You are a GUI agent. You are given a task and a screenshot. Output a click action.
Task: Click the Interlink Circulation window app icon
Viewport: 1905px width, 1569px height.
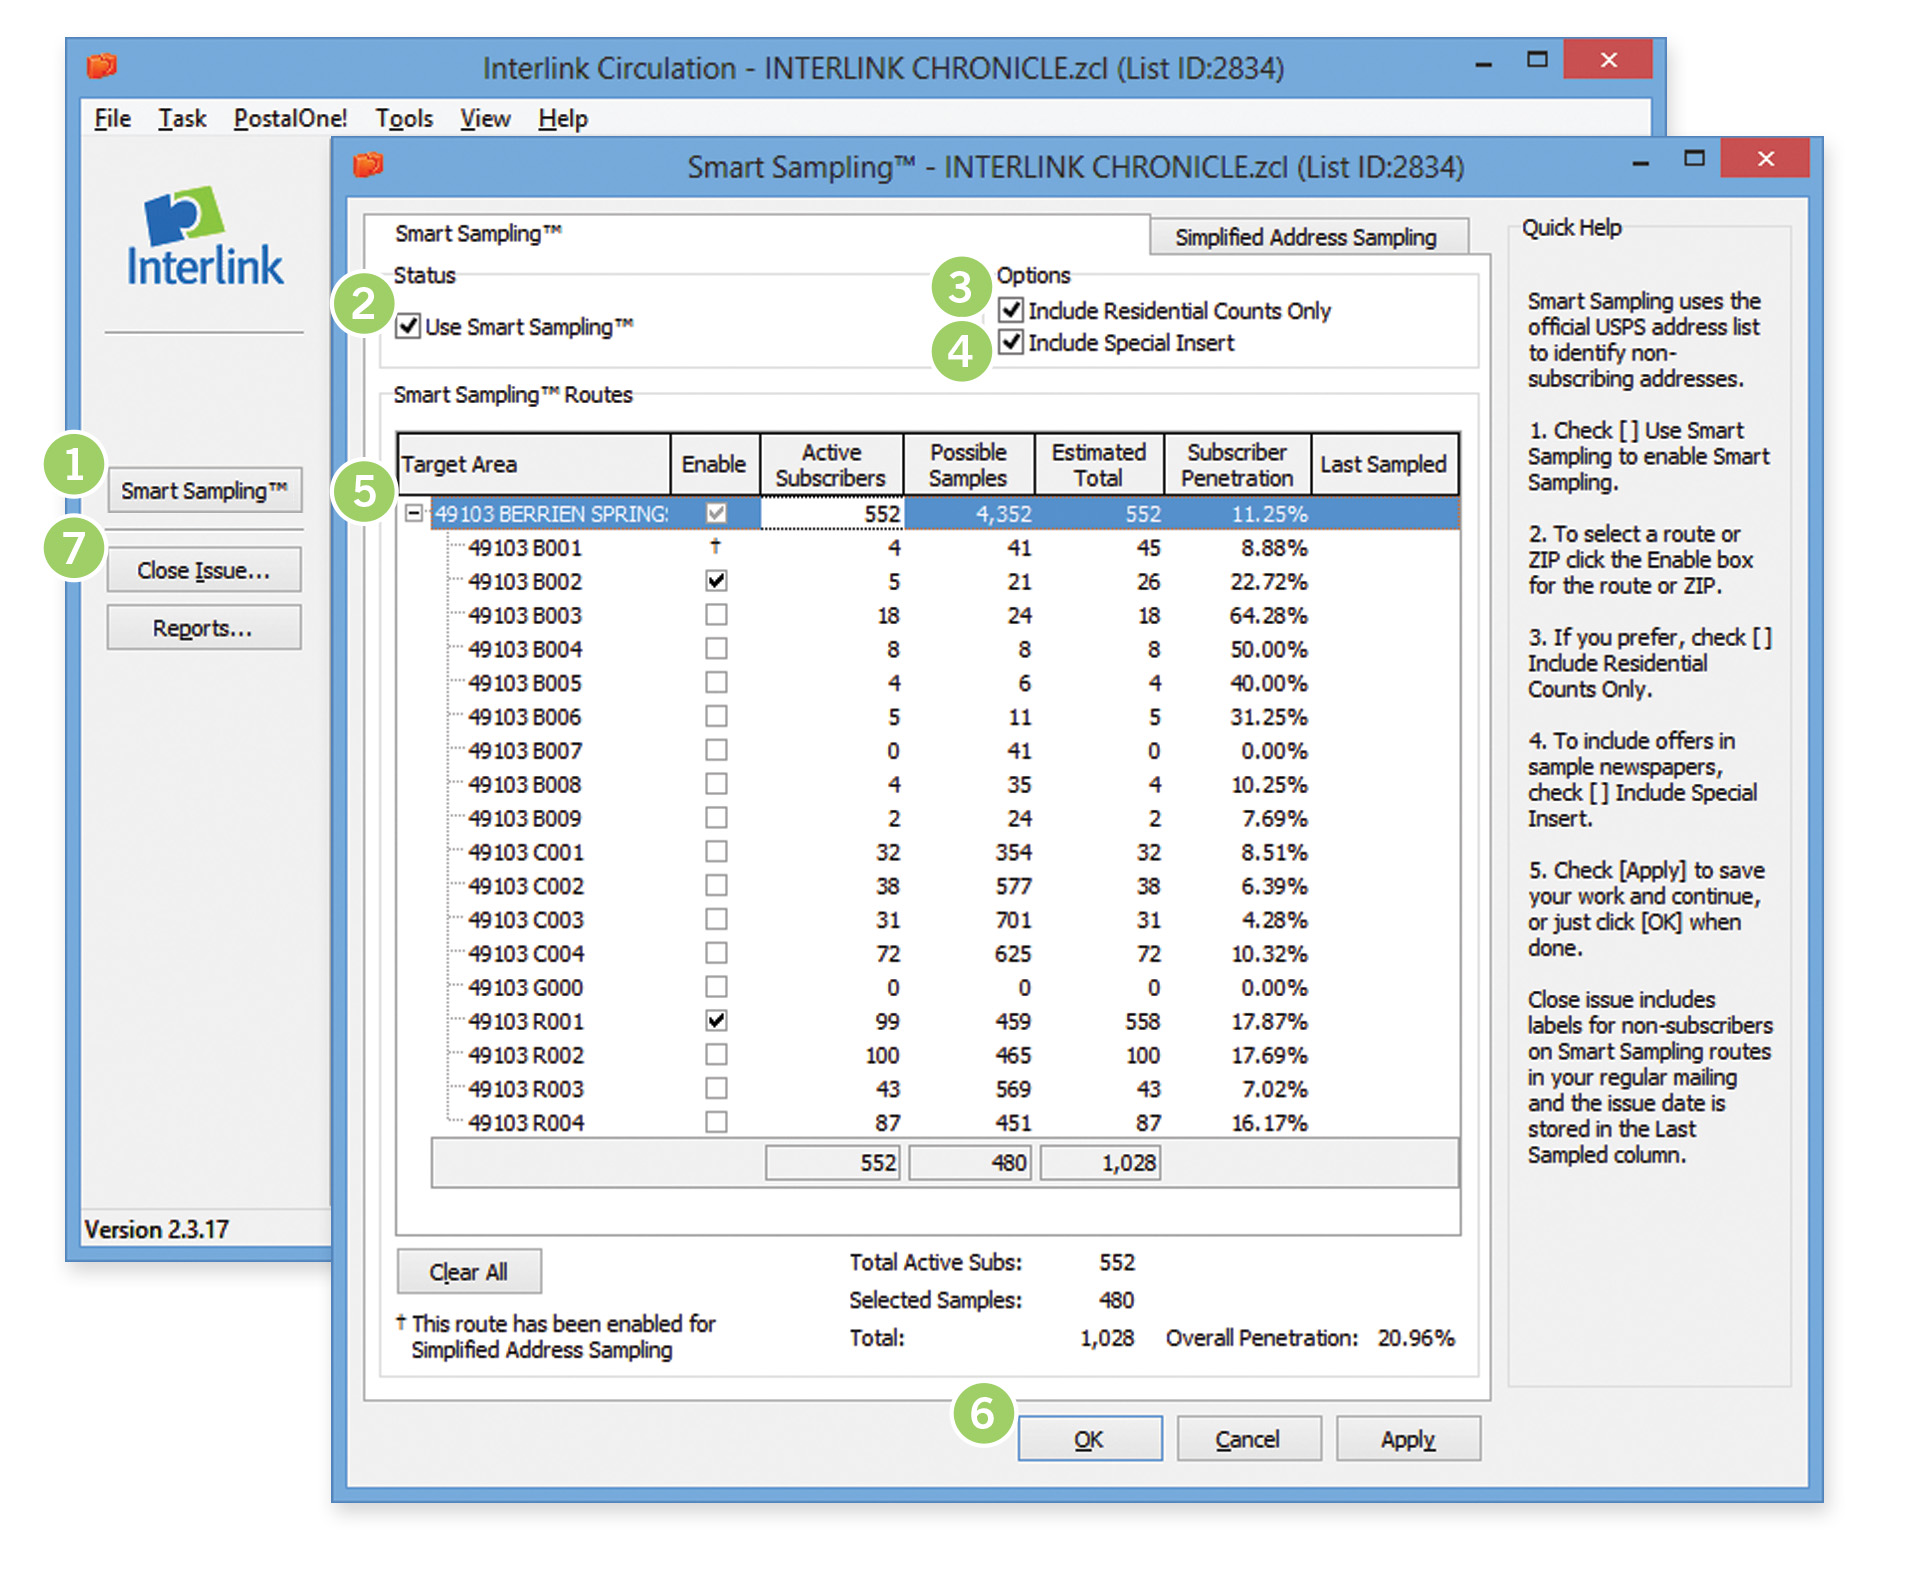101,66
